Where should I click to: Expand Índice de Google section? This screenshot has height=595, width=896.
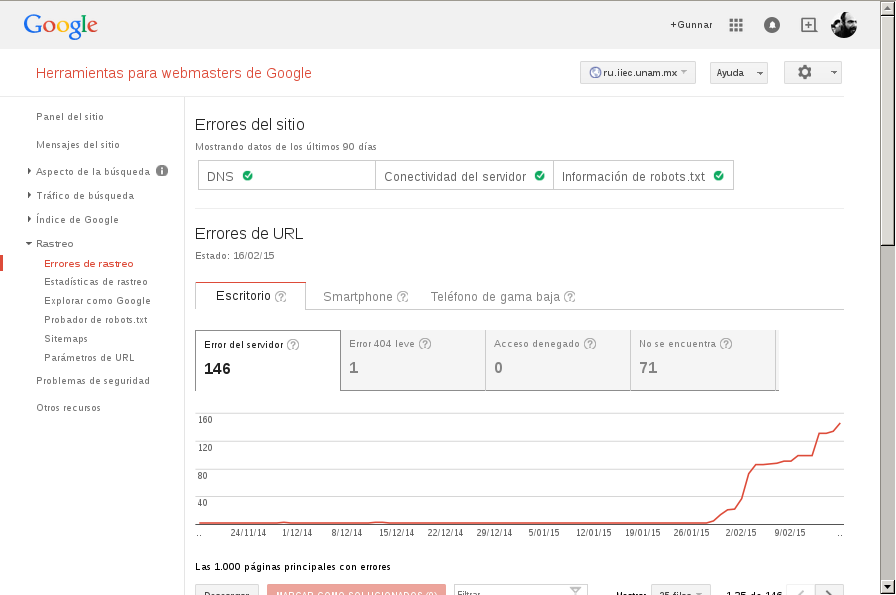tap(29, 219)
